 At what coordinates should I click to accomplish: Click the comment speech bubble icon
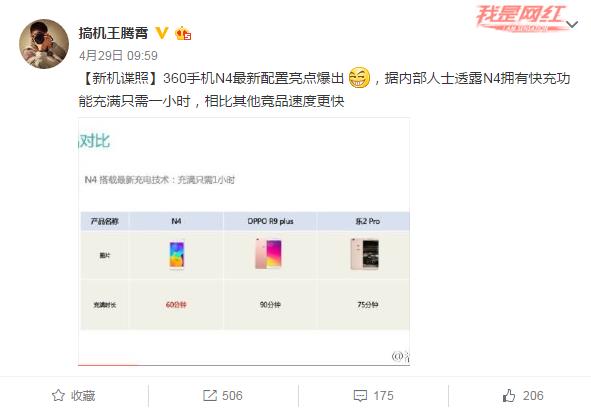360,396
